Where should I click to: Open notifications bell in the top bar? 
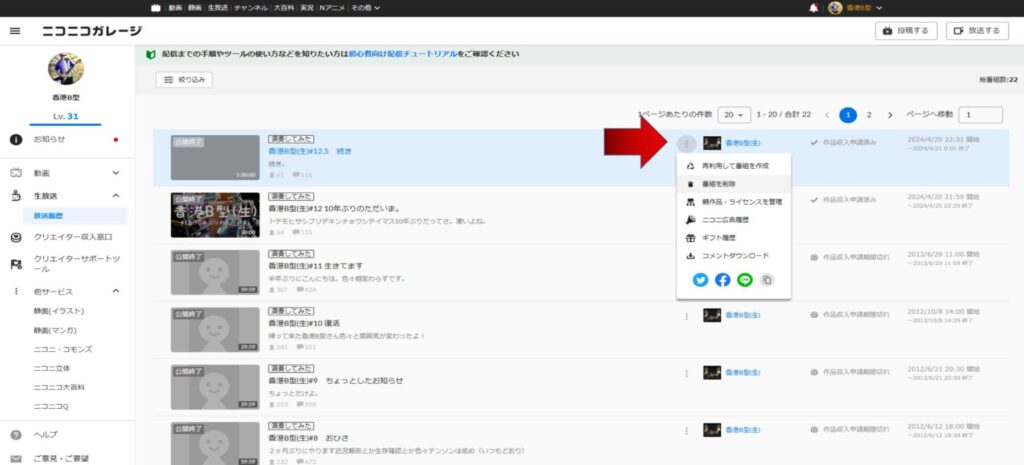pyautogui.click(x=814, y=8)
